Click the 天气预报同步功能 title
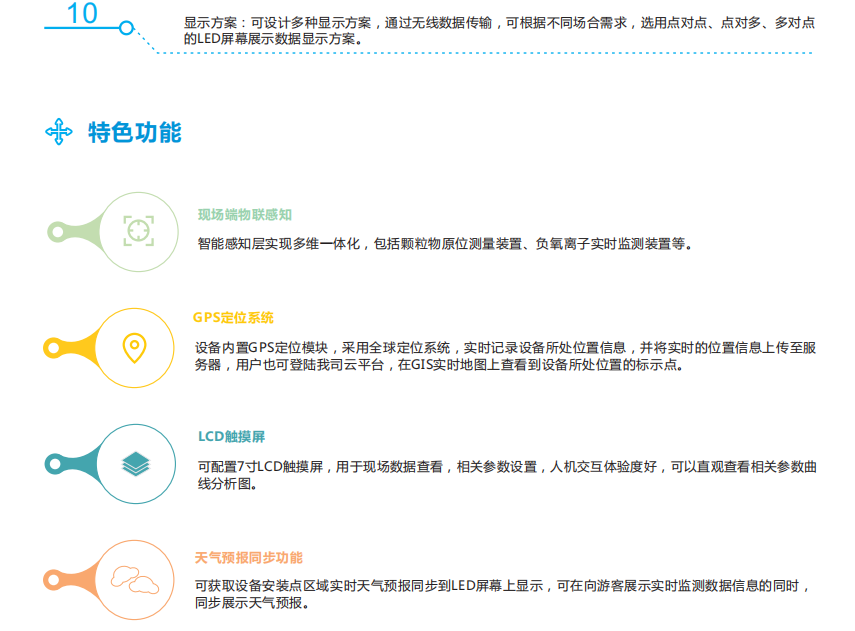Image resolution: width=855 pixels, height=631 pixels. point(249,557)
